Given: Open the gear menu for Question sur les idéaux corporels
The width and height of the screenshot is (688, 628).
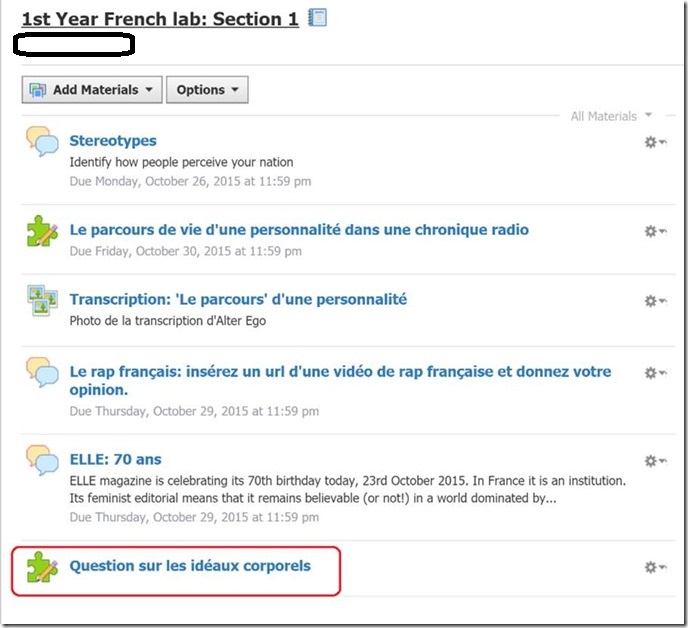Looking at the screenshot, I should coord(655,567).
